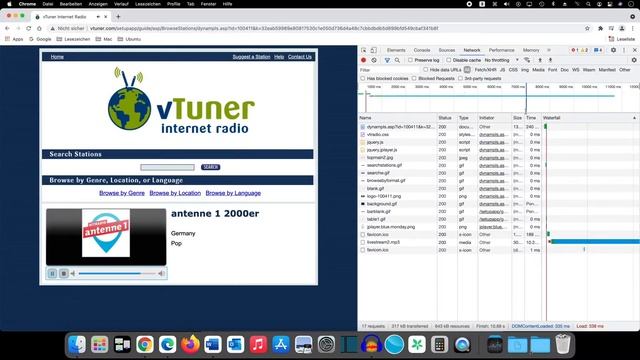This screenshot has height=360, width=640.
Task: Bookmark this page with the star icon
Action: [587, 28]
